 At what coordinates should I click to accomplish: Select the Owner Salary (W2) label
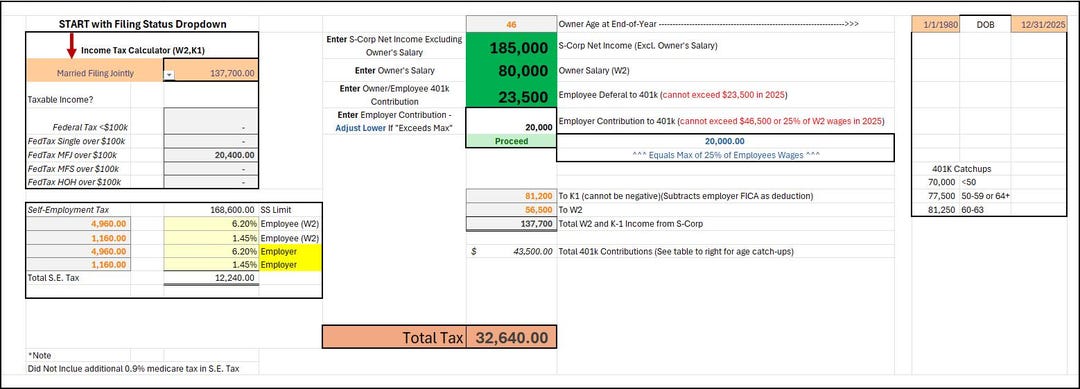click(x=594, y=70)
